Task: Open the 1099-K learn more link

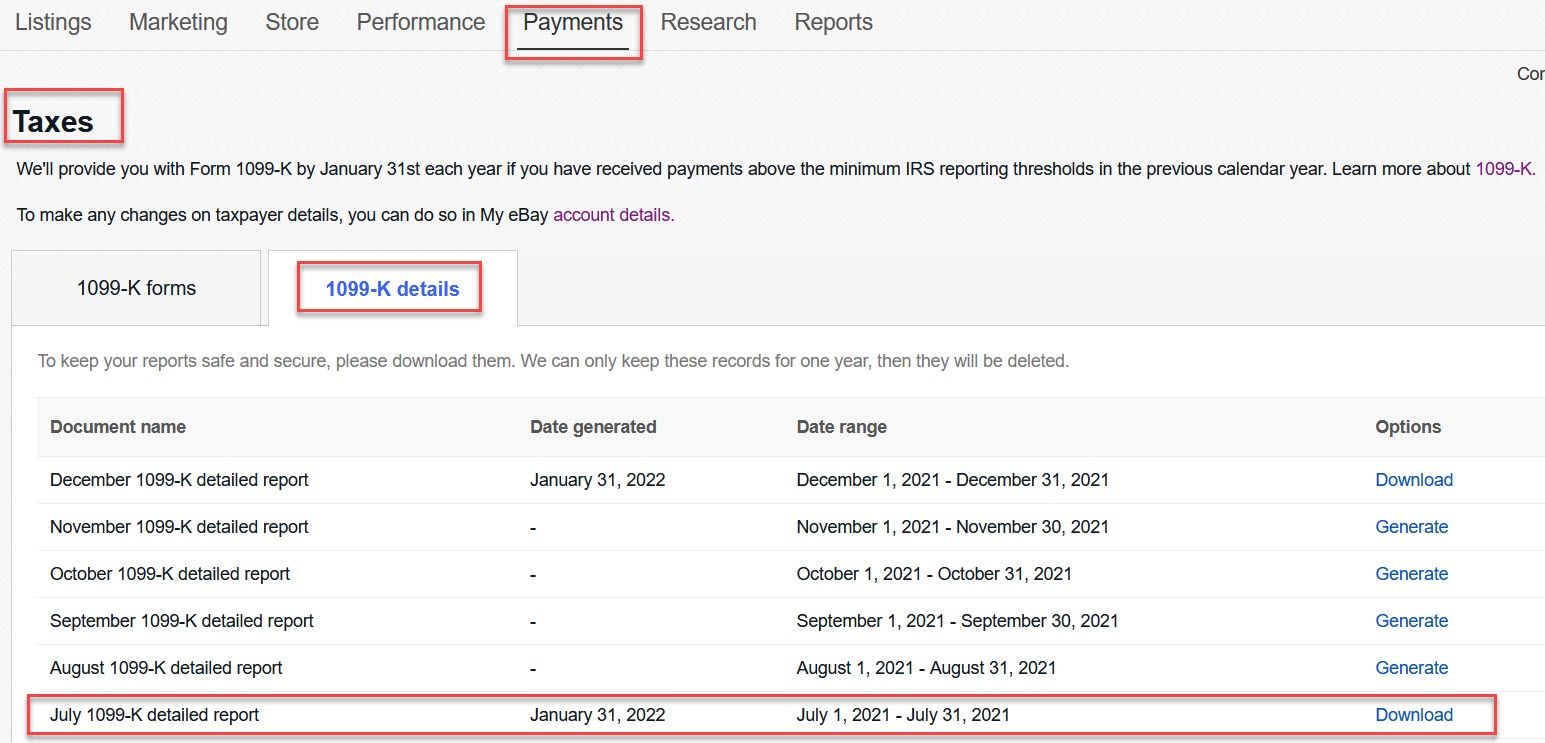Action: 1504,169
